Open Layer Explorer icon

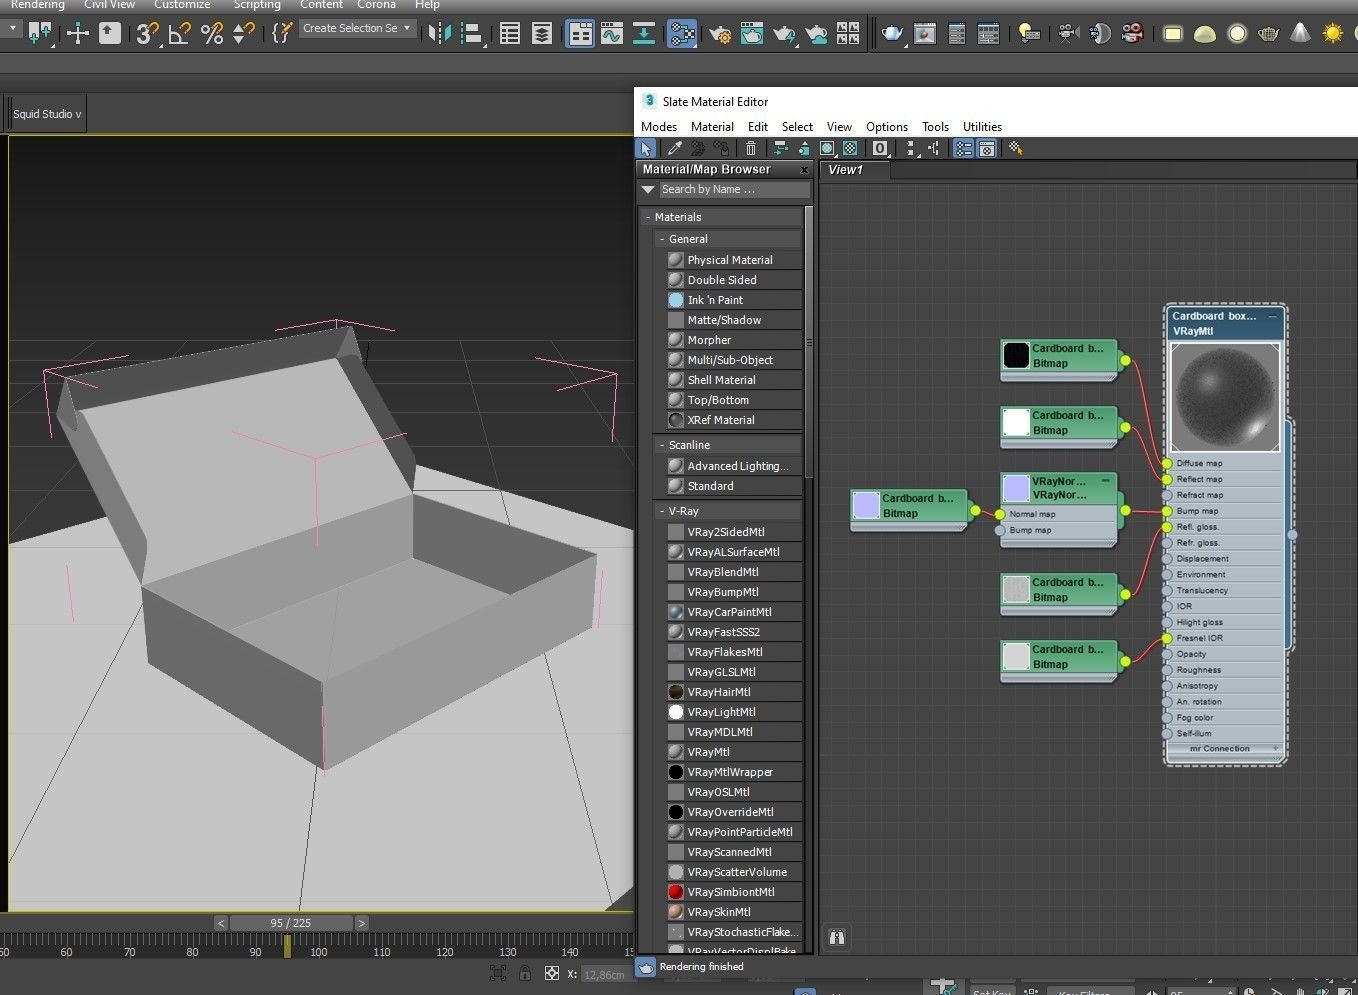pyautogui.click(x=542, y=33)
